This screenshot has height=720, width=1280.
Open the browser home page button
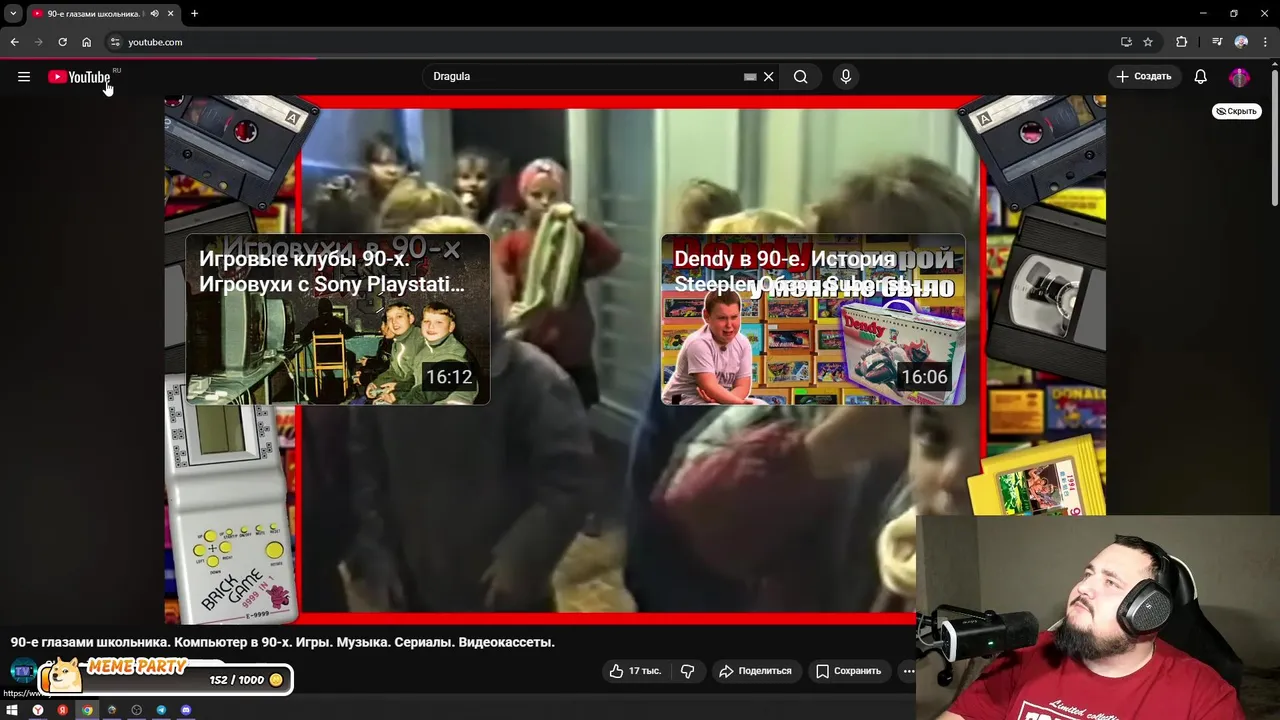coord(86,42)
